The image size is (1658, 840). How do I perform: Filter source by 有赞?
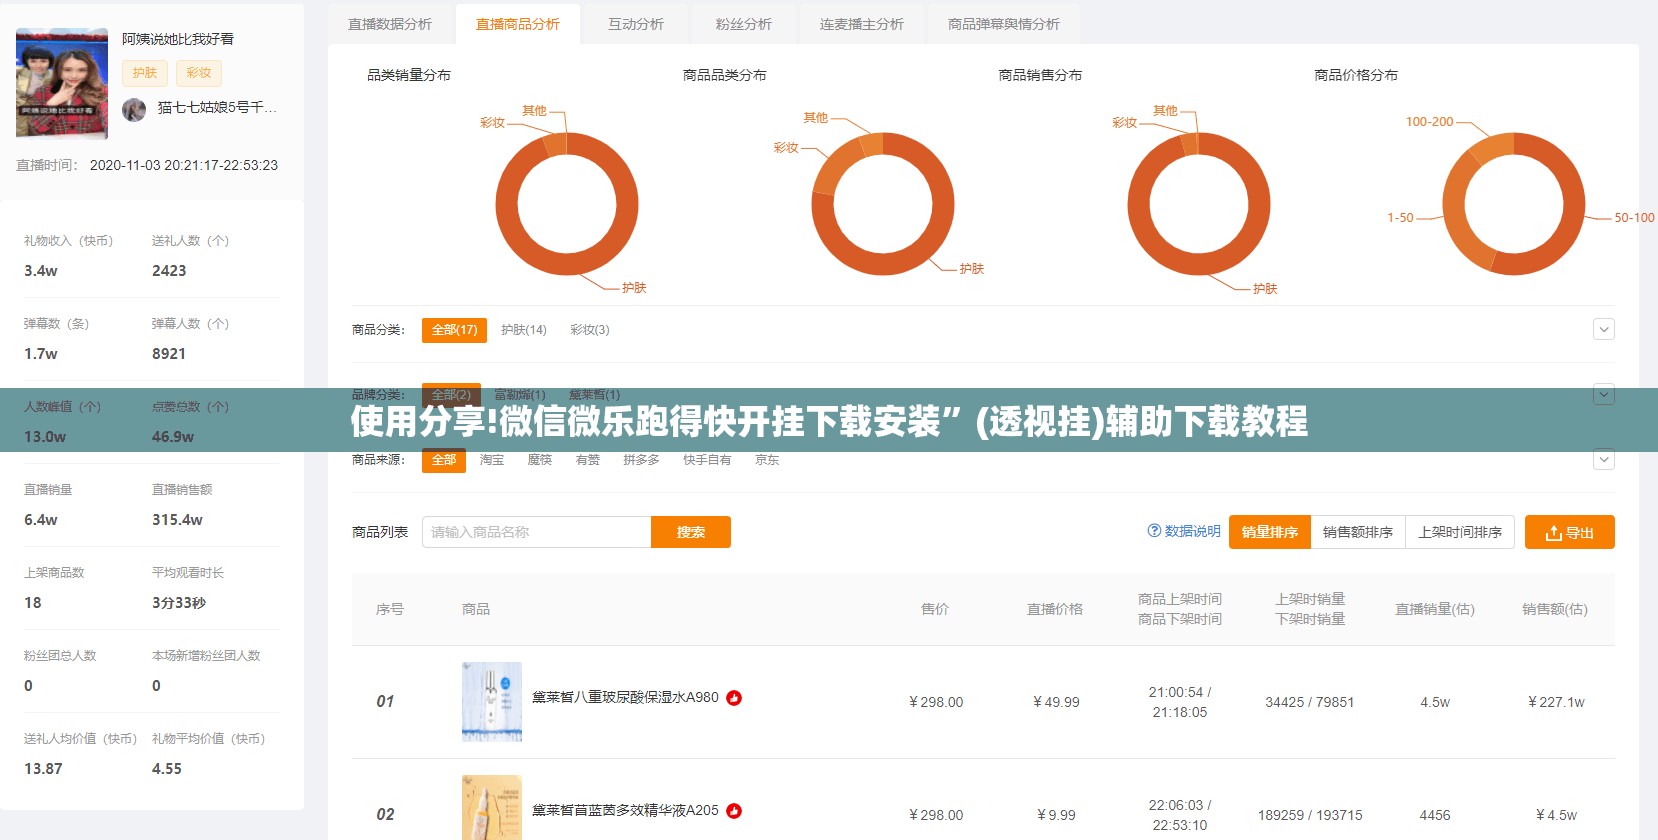click(x=588, y=460)
